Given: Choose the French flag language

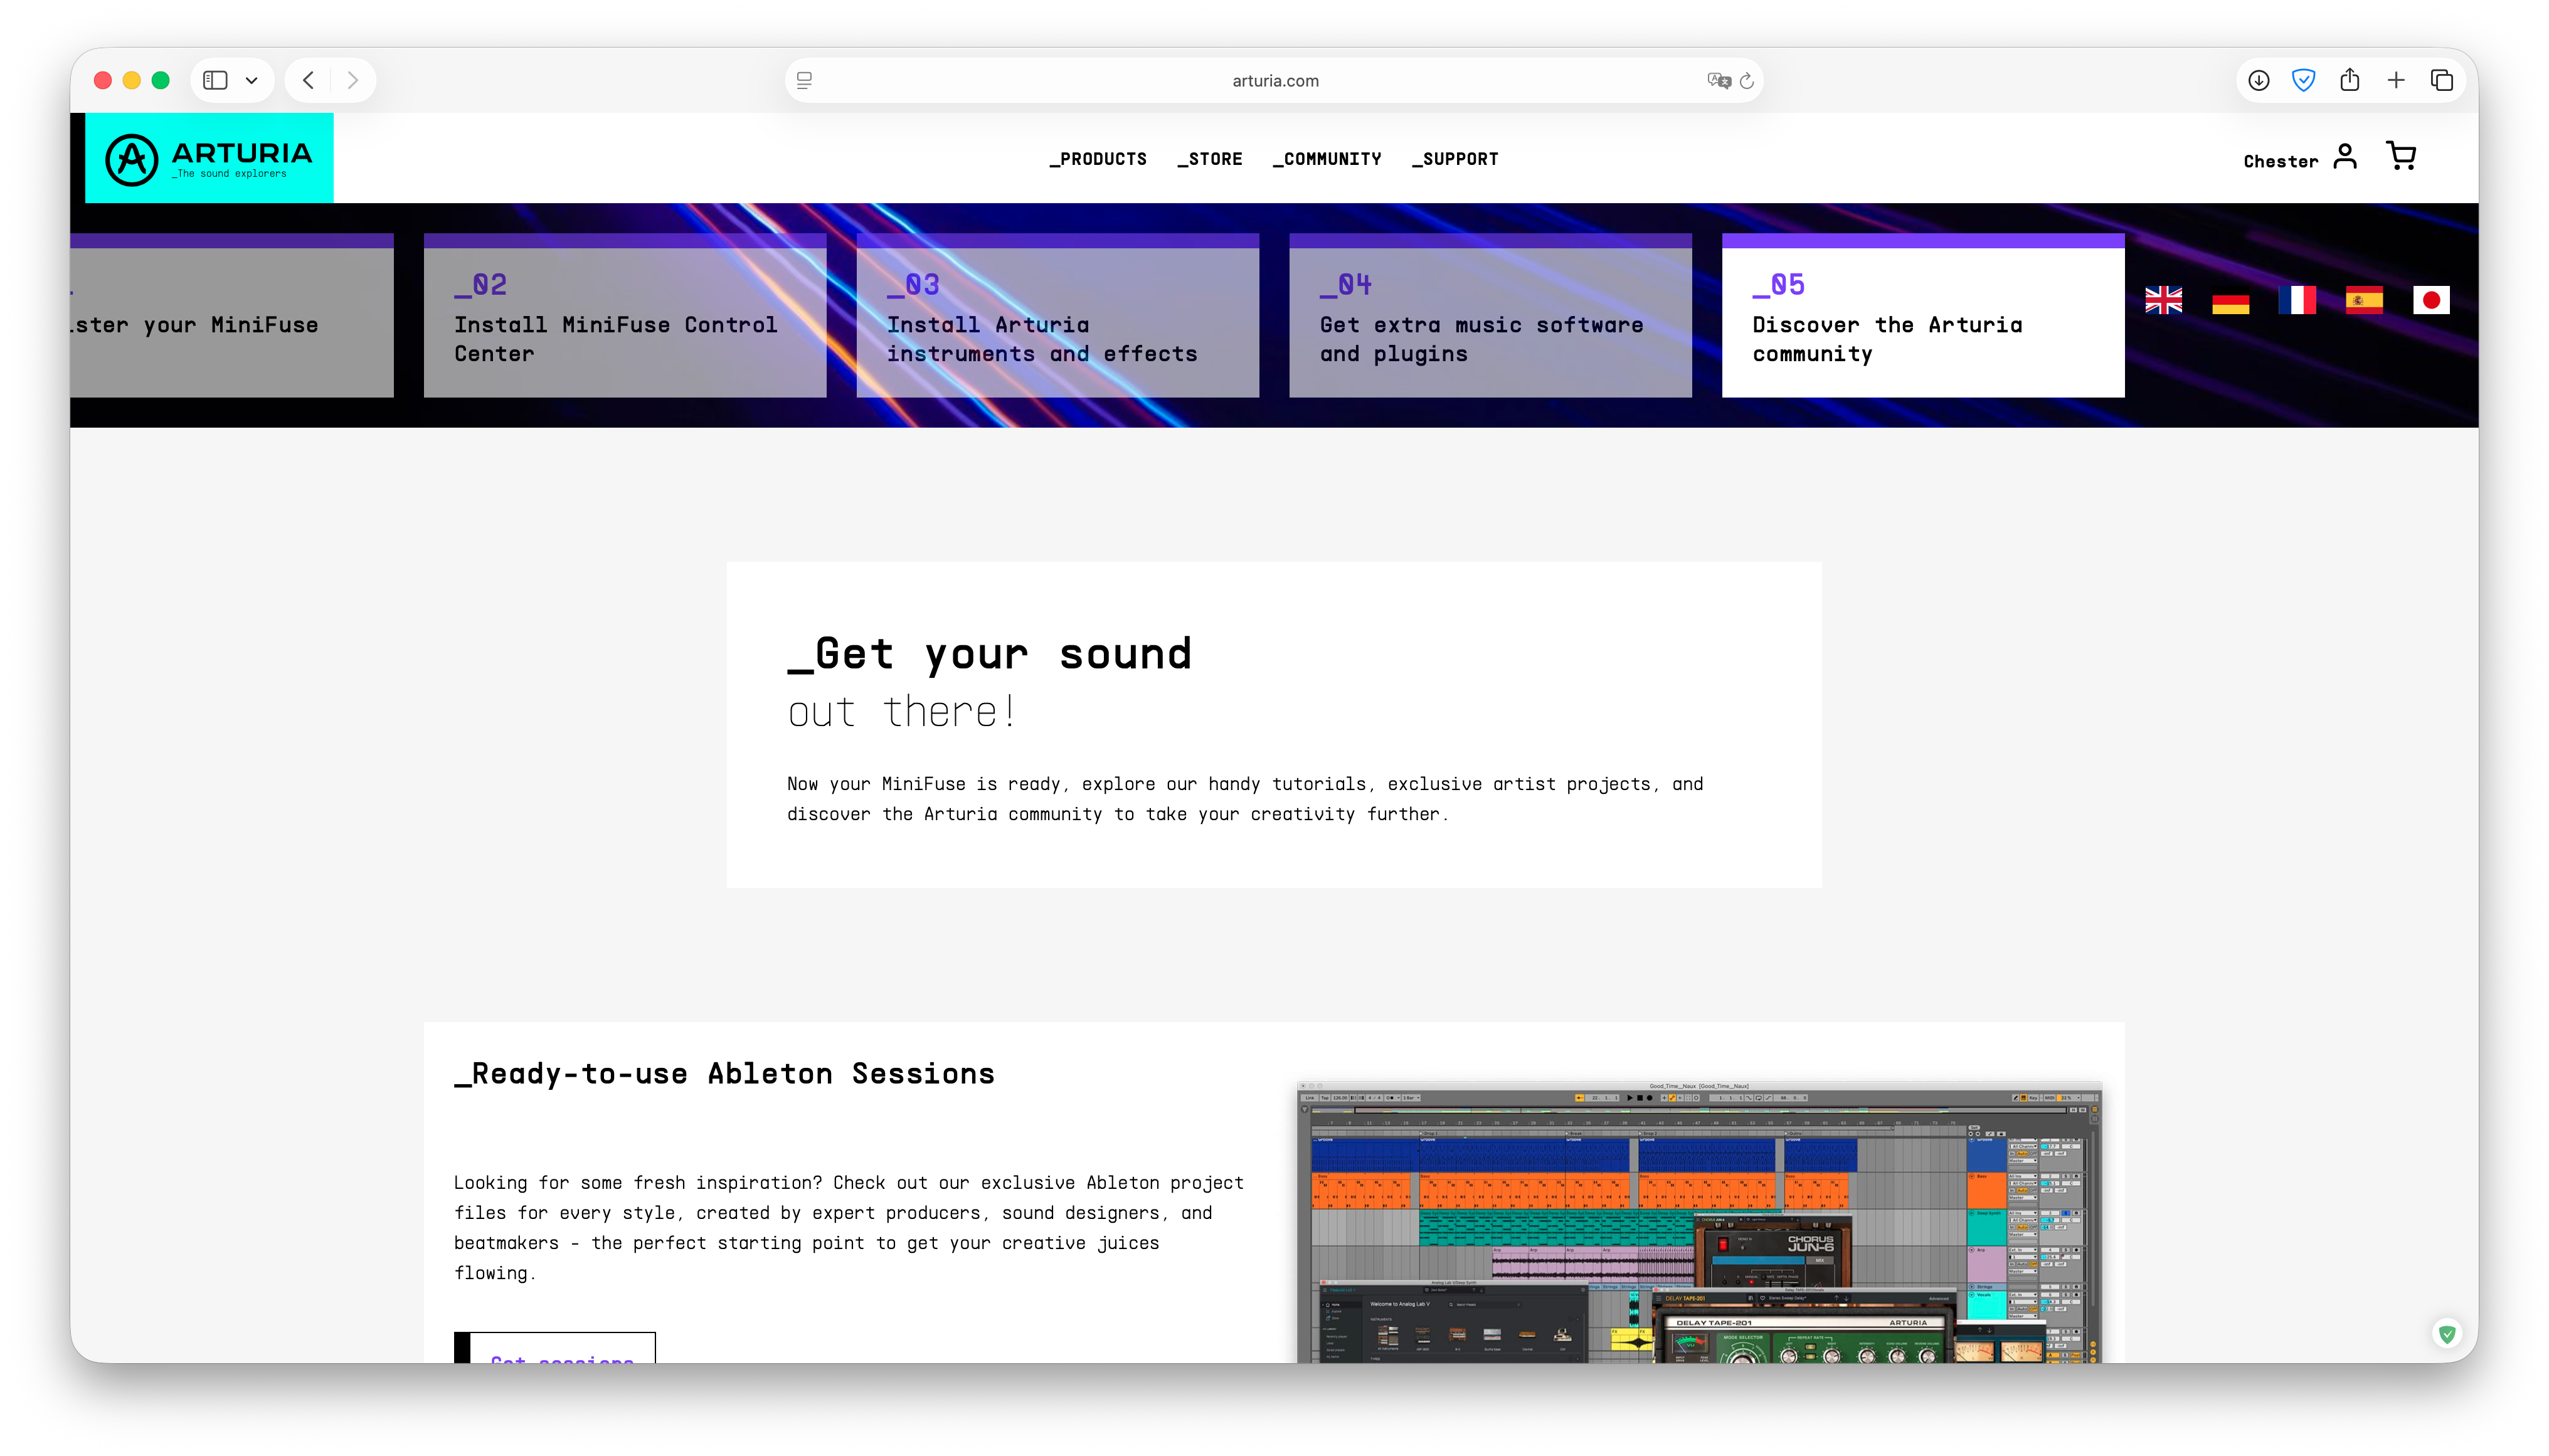Looking at the screenshot, I should (x=2297, y=300).
